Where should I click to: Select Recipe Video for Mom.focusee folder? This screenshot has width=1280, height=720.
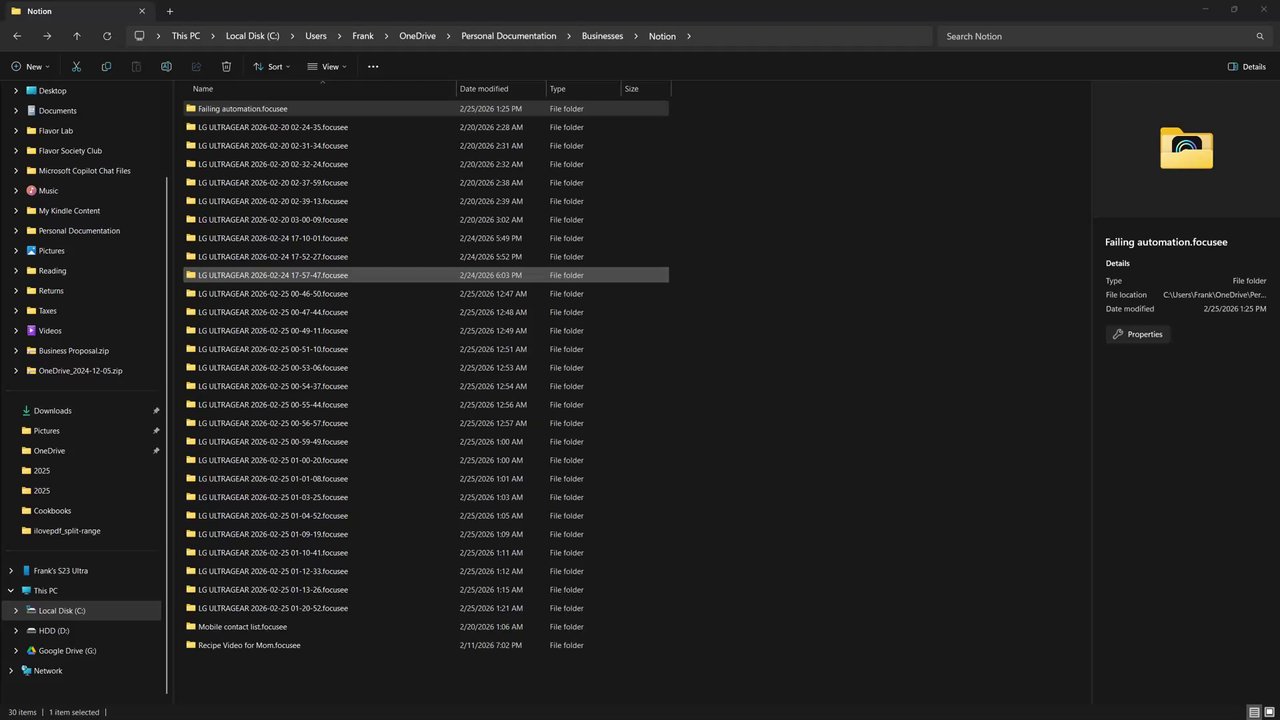click(426, 645)
